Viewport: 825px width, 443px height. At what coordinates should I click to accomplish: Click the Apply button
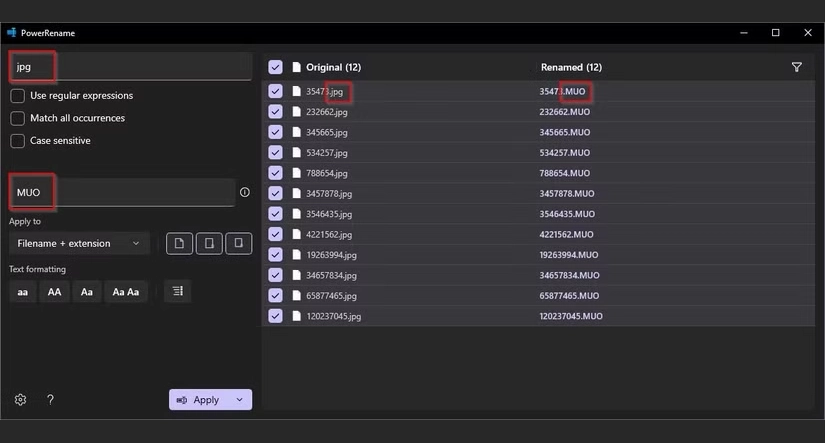pyautogui.click(x=199, y=400)
